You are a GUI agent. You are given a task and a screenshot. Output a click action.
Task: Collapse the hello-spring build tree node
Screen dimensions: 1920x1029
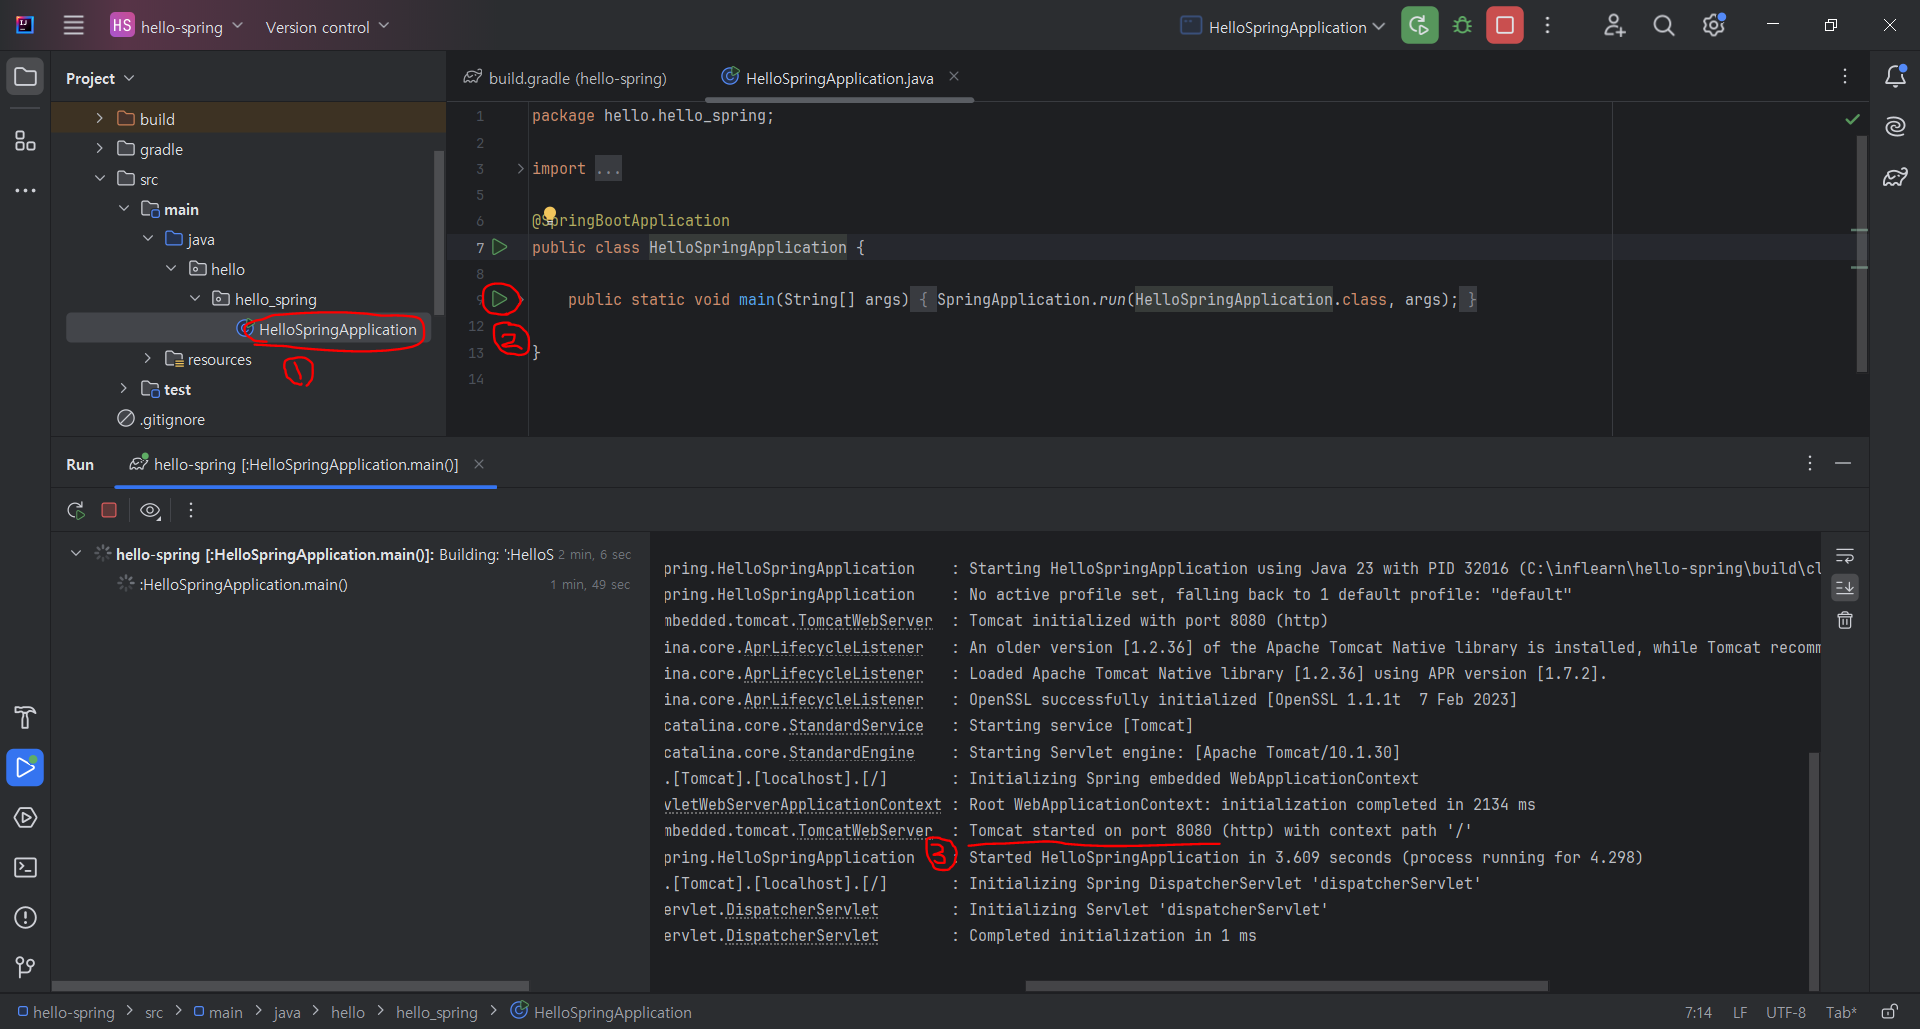(76, 553)
